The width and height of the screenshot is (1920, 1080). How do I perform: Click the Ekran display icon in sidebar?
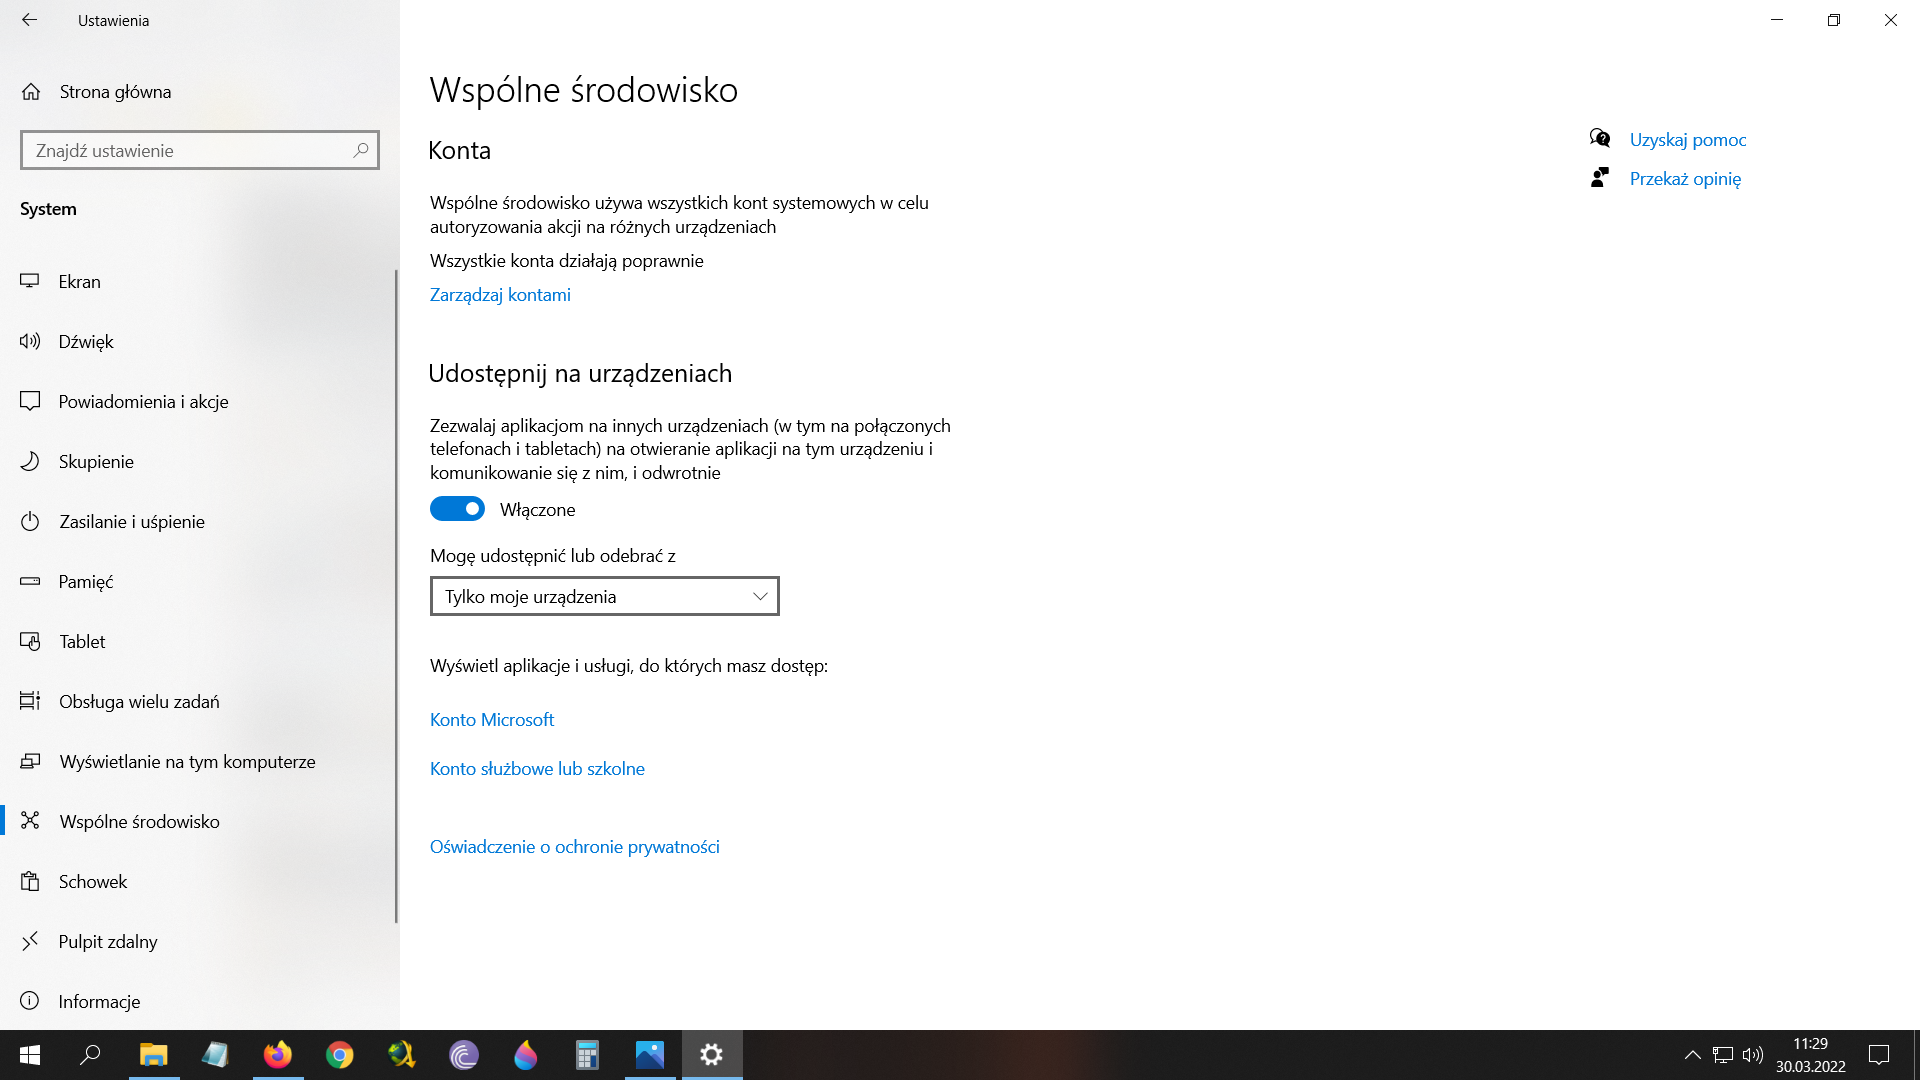(30, 281)
